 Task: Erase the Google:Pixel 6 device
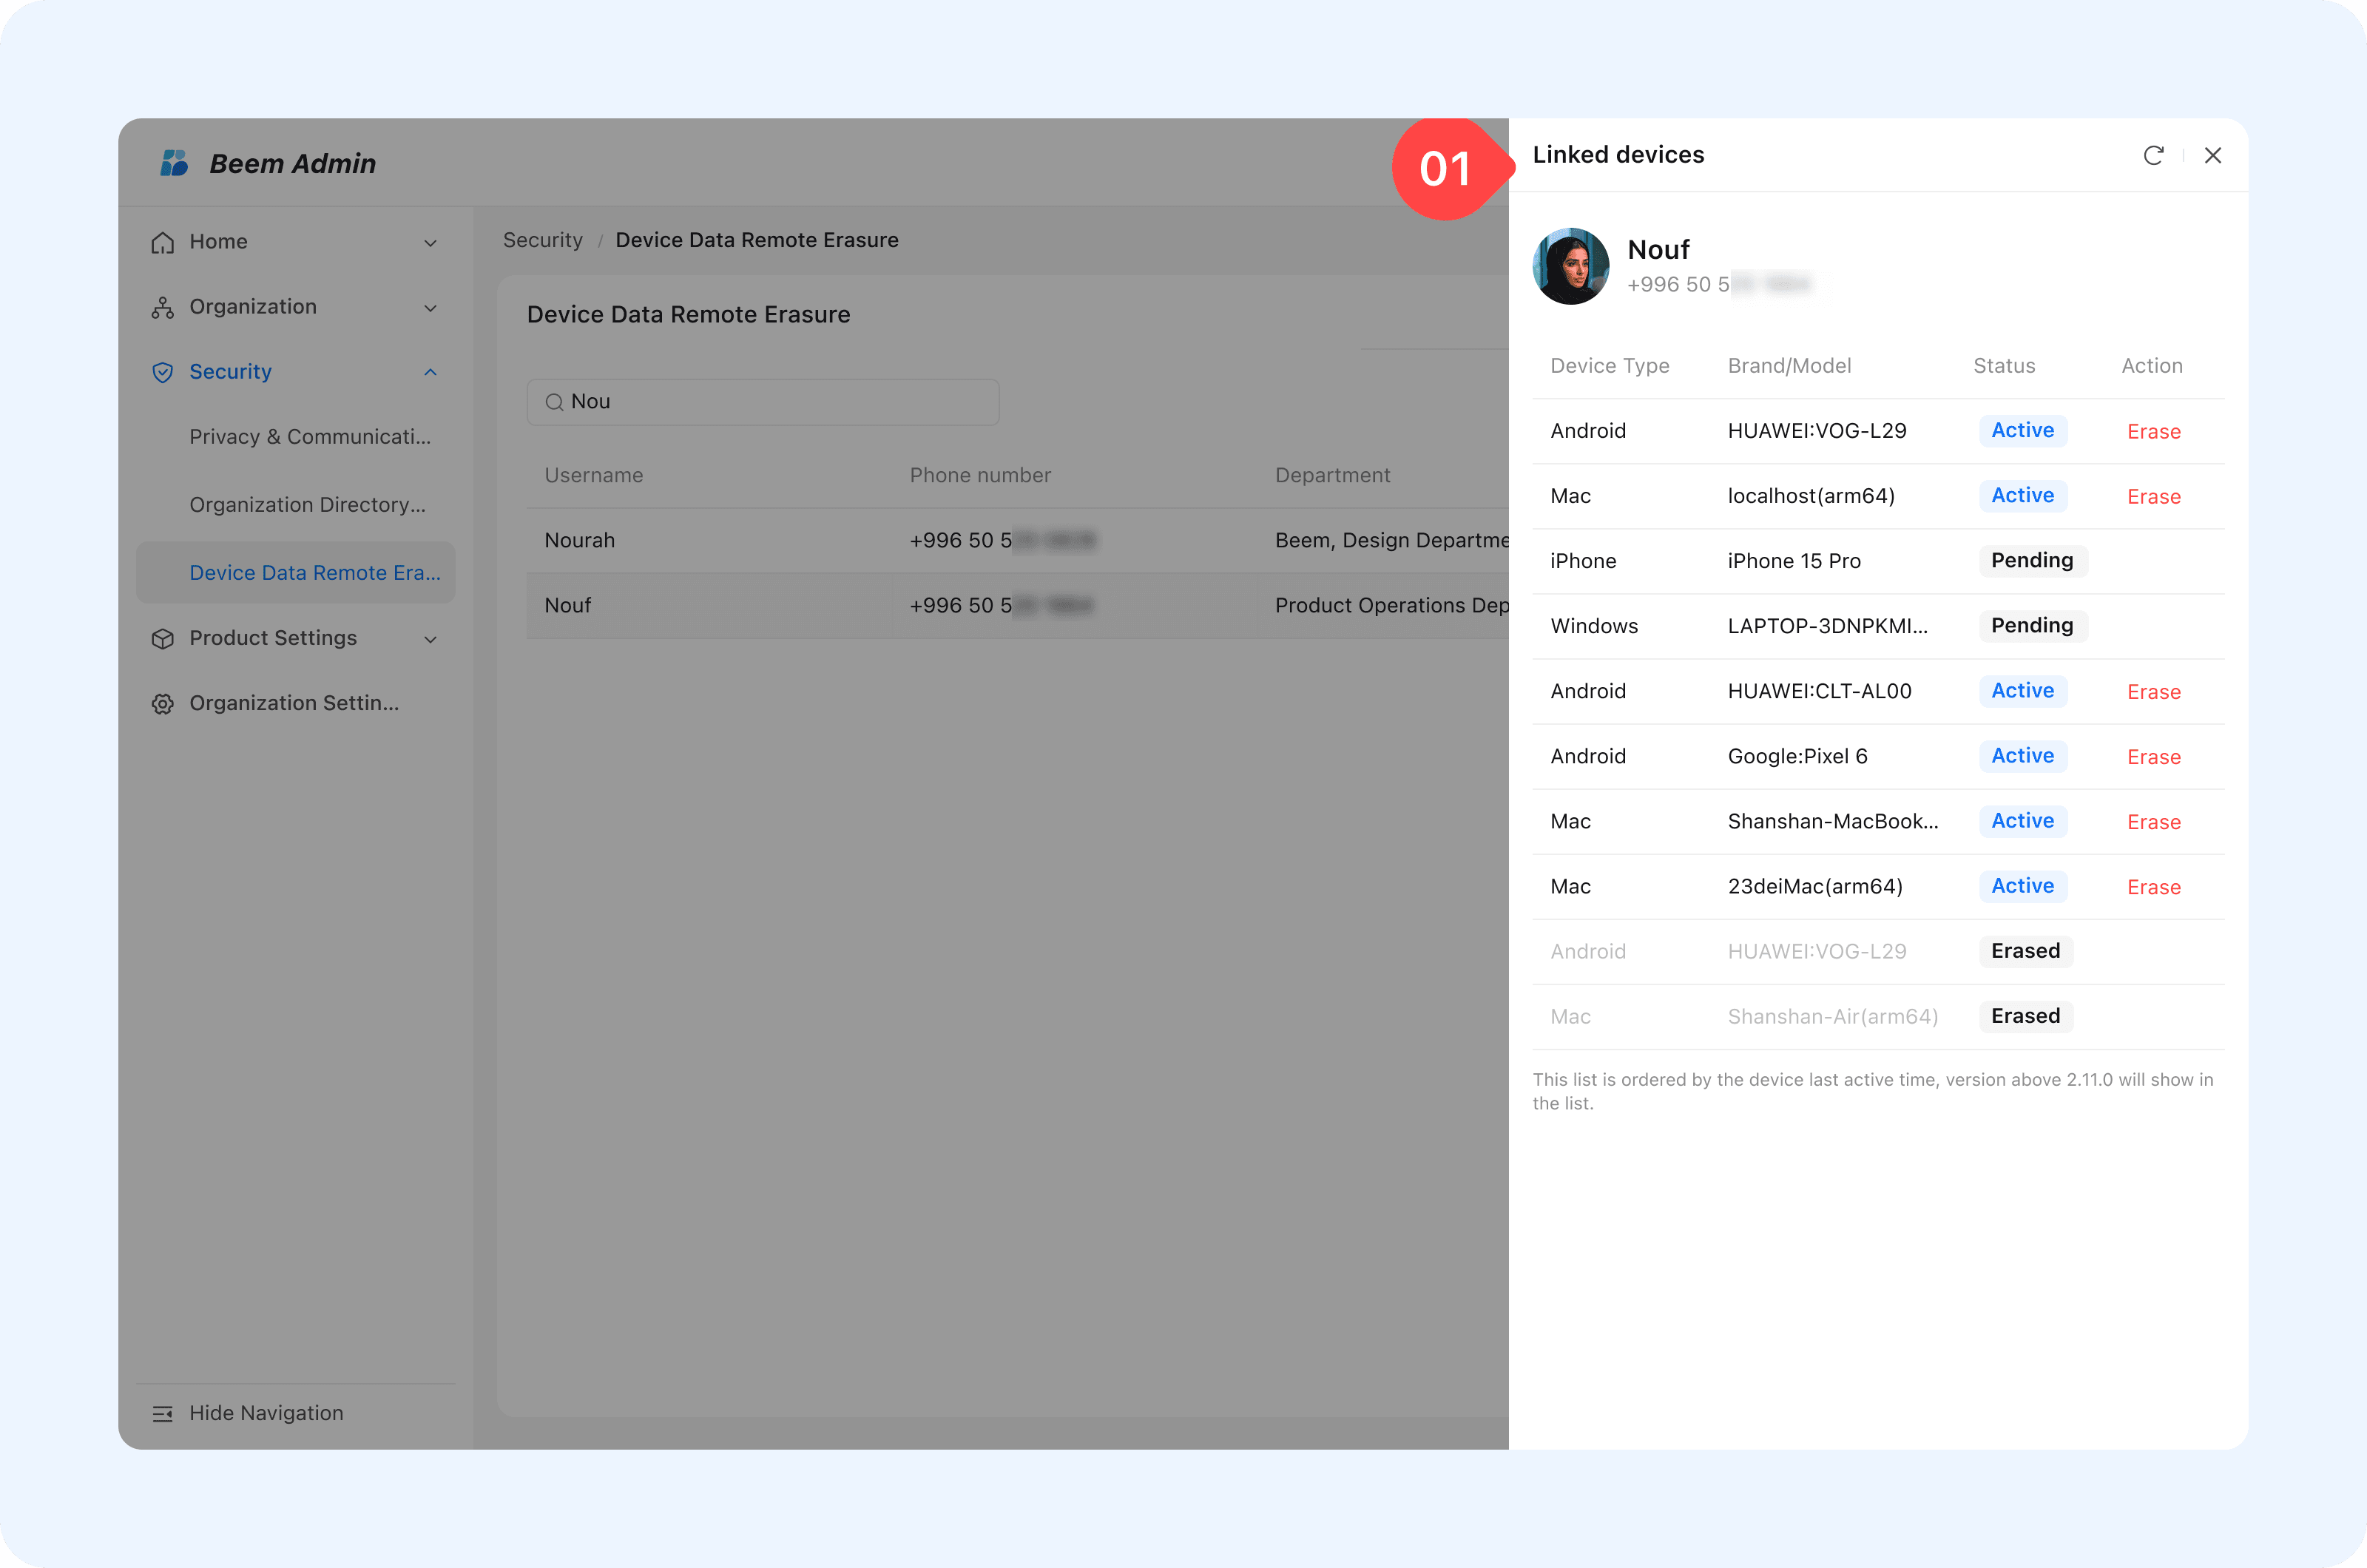2153,757
